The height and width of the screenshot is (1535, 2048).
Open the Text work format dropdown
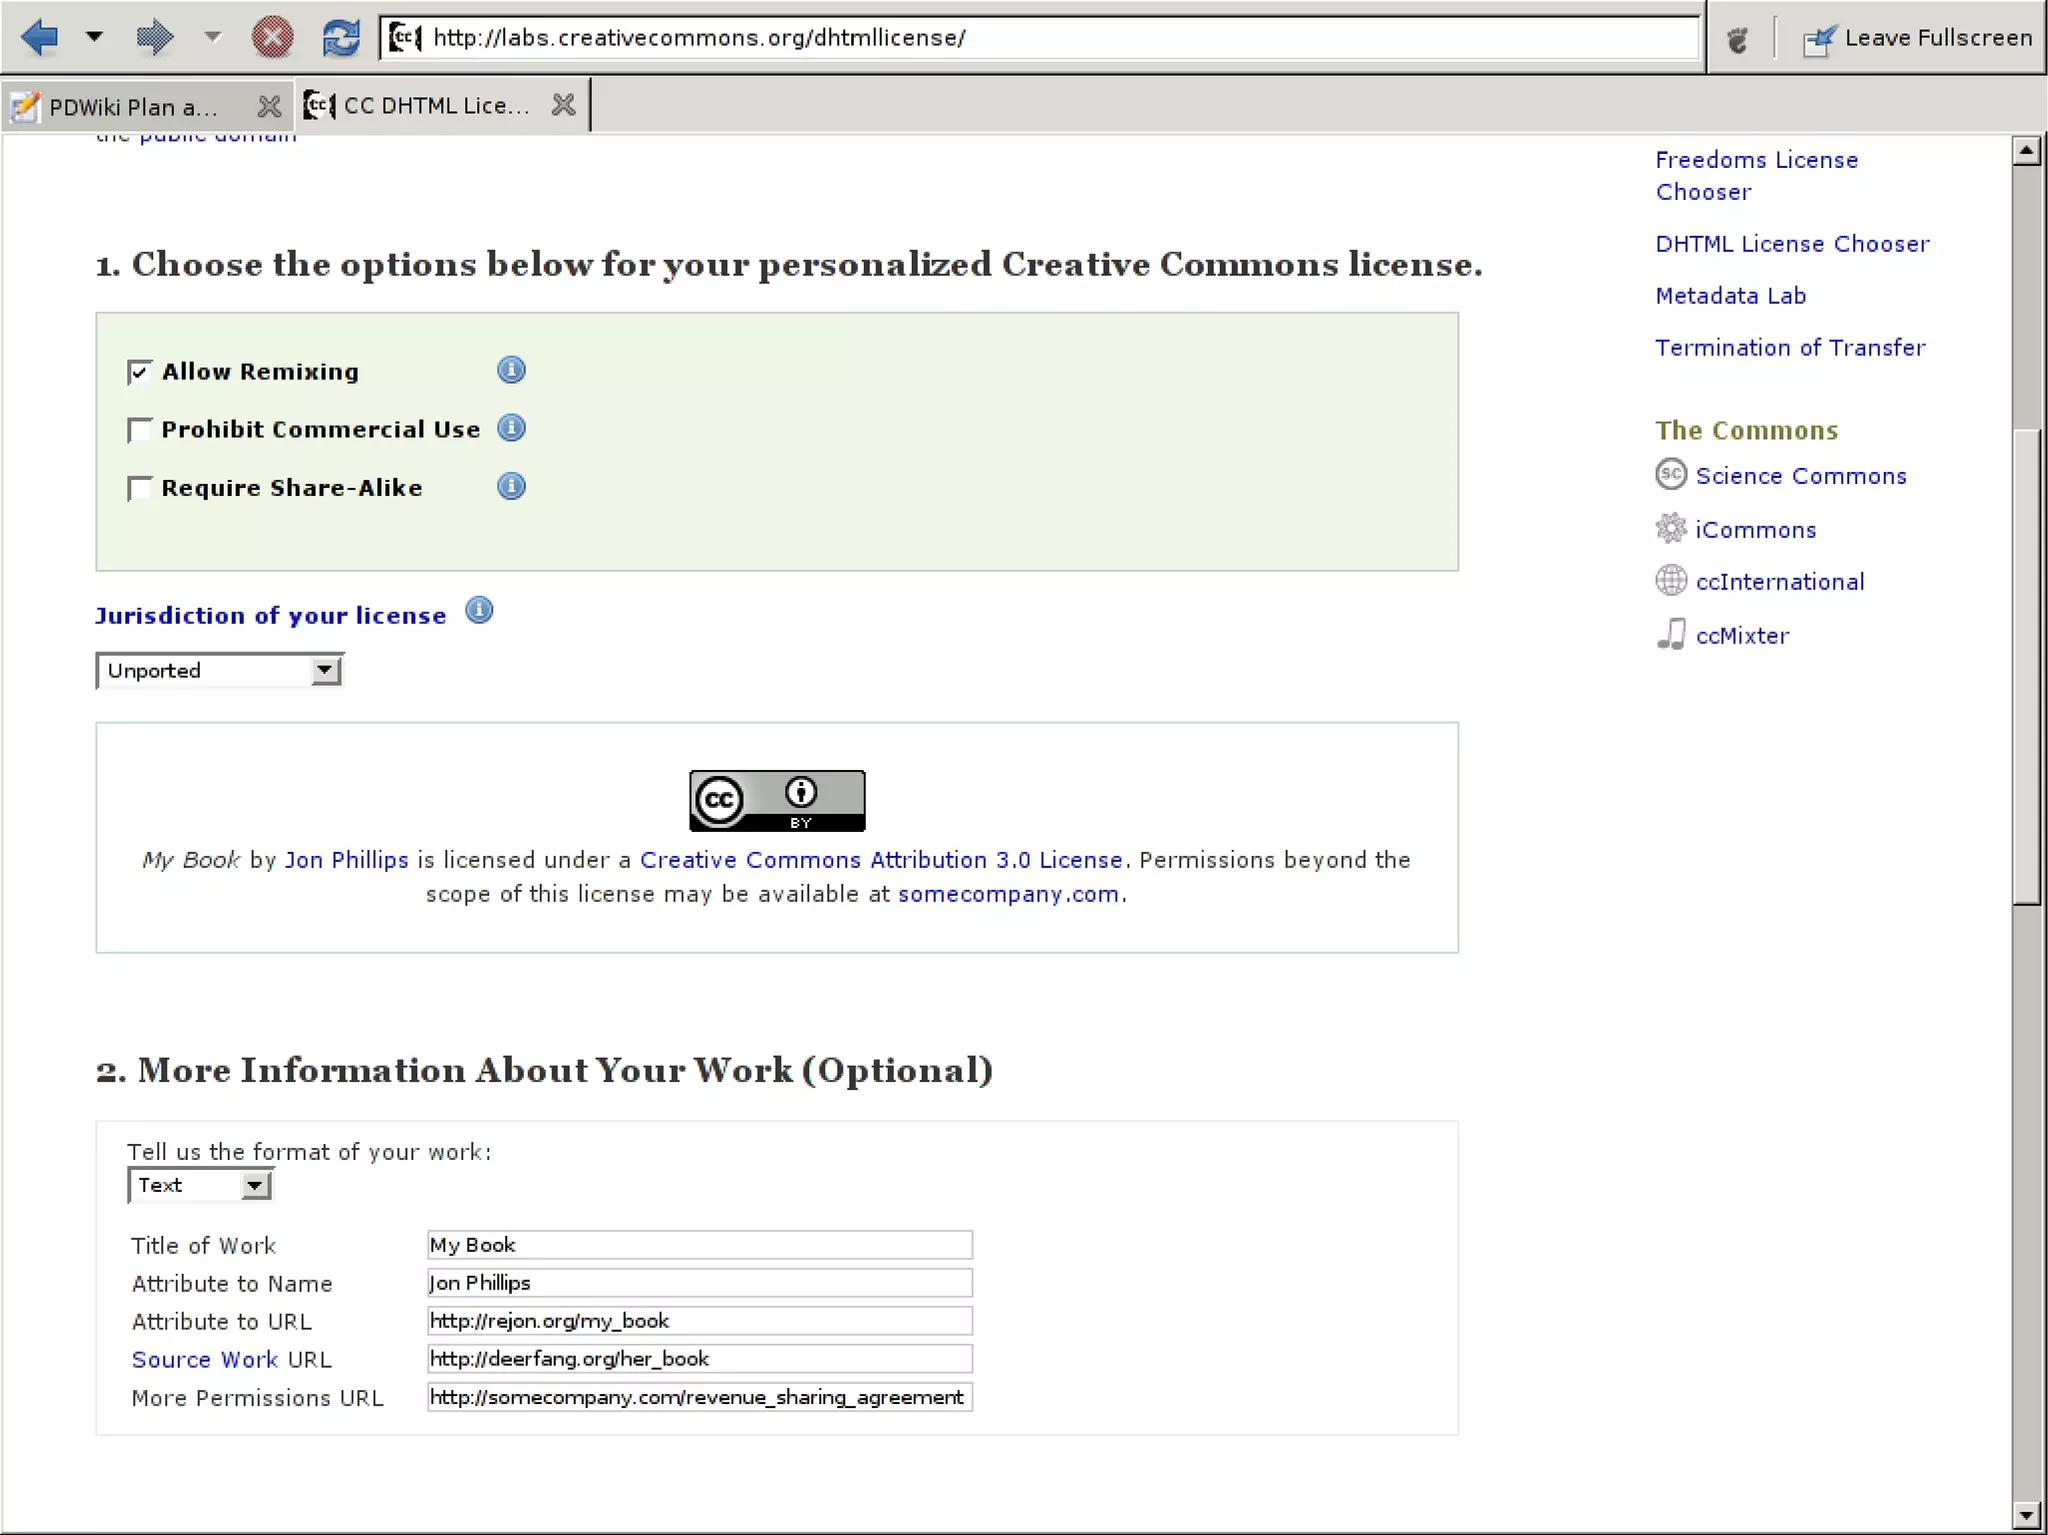[201, 1185]
